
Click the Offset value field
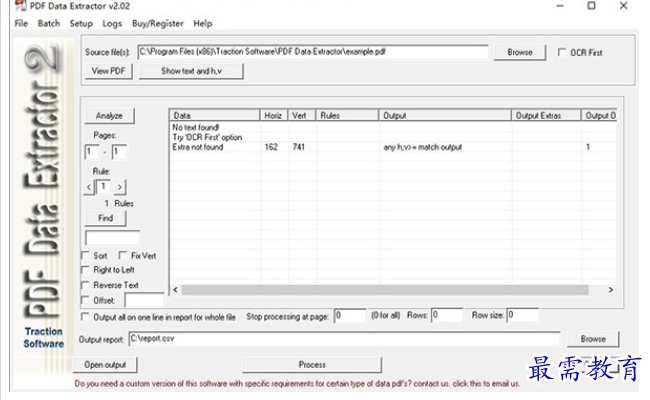click(144, 300)
